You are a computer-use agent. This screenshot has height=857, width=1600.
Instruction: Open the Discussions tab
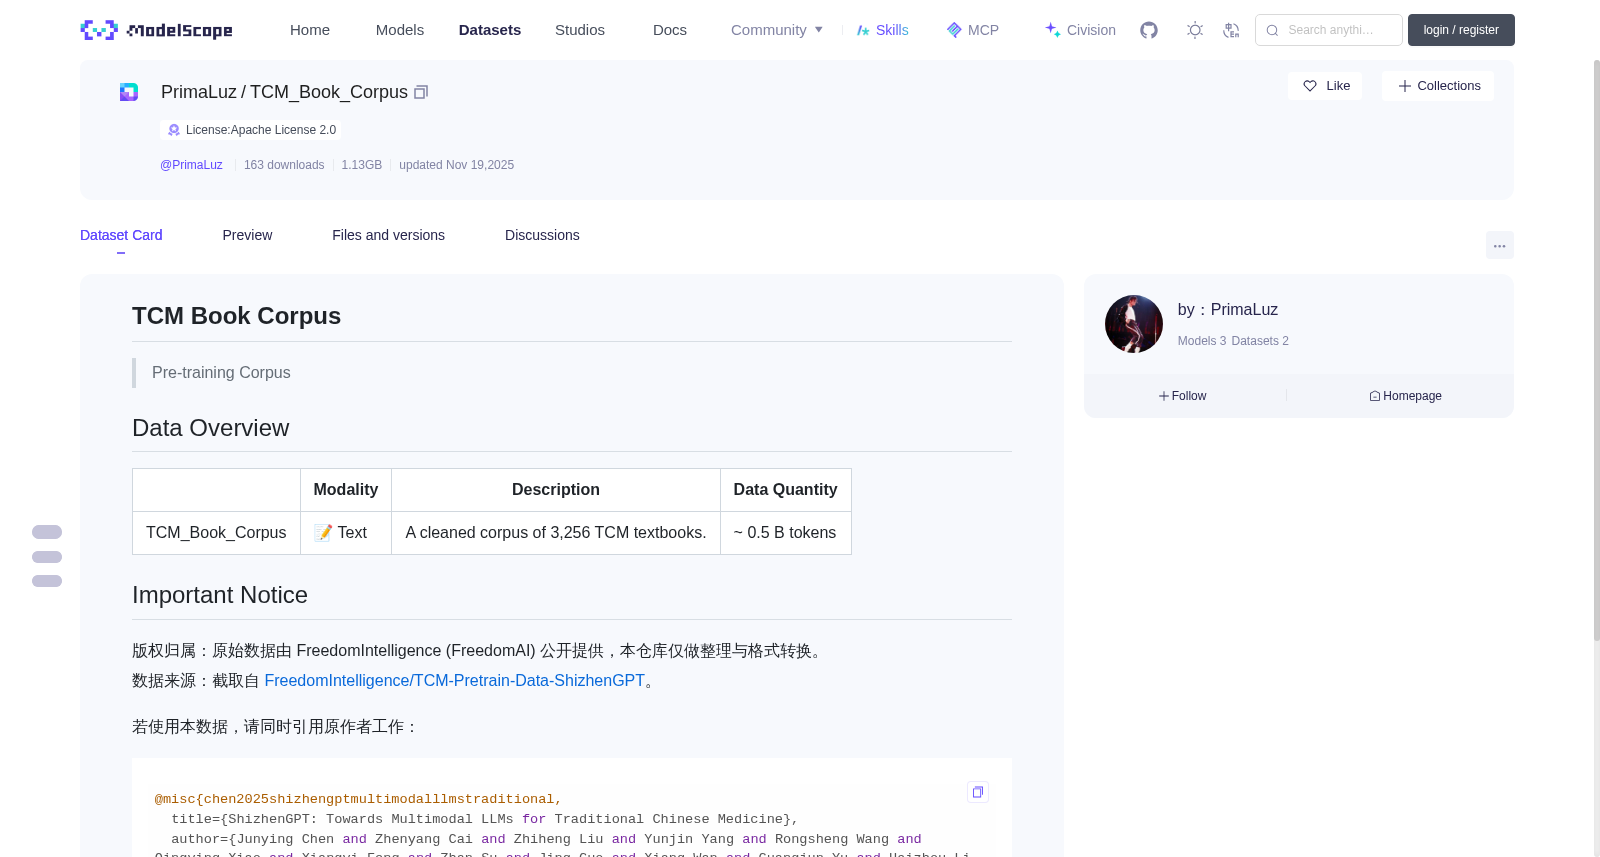tap(542, 235)
